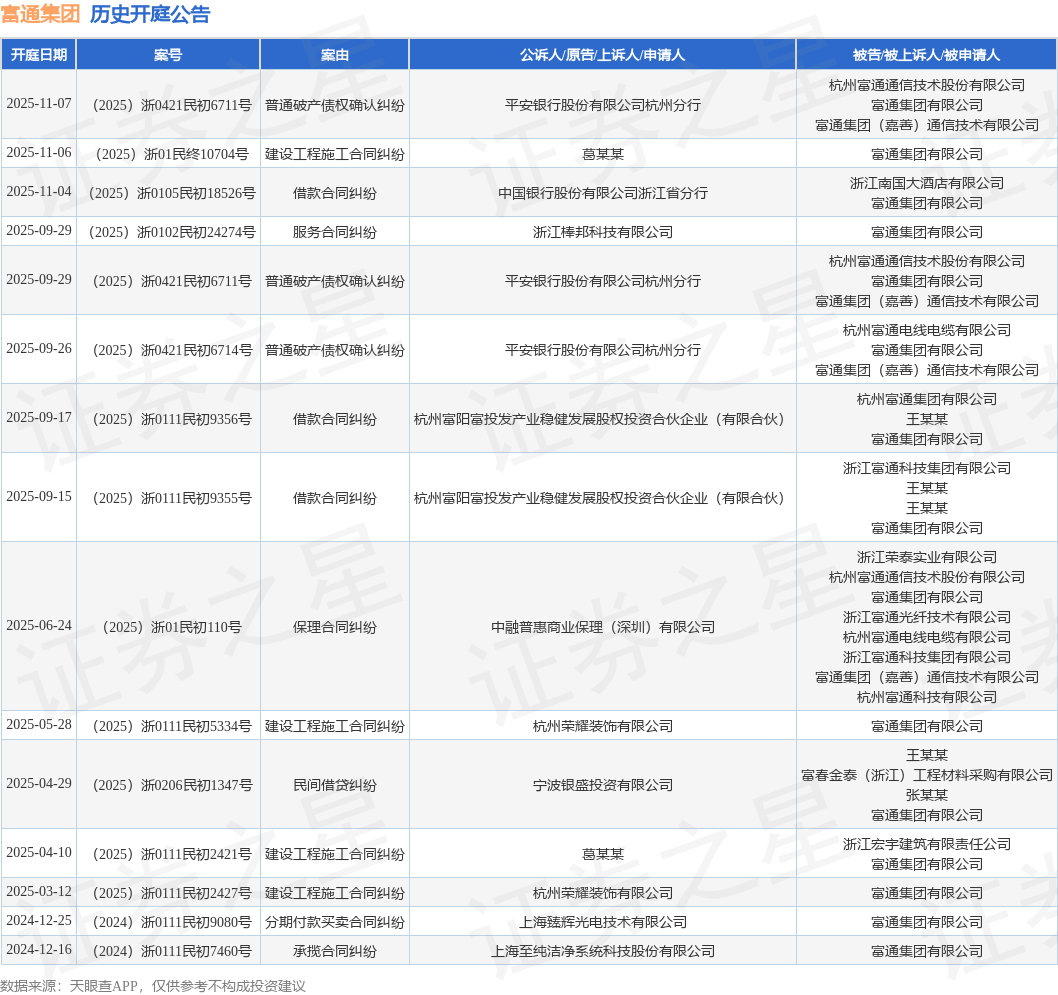Image resolution: width=1058 pixels, height=995 pixels.
Task: Click date cell 2025-09-15
Action: pyautogui.click(x=38, y=497)
